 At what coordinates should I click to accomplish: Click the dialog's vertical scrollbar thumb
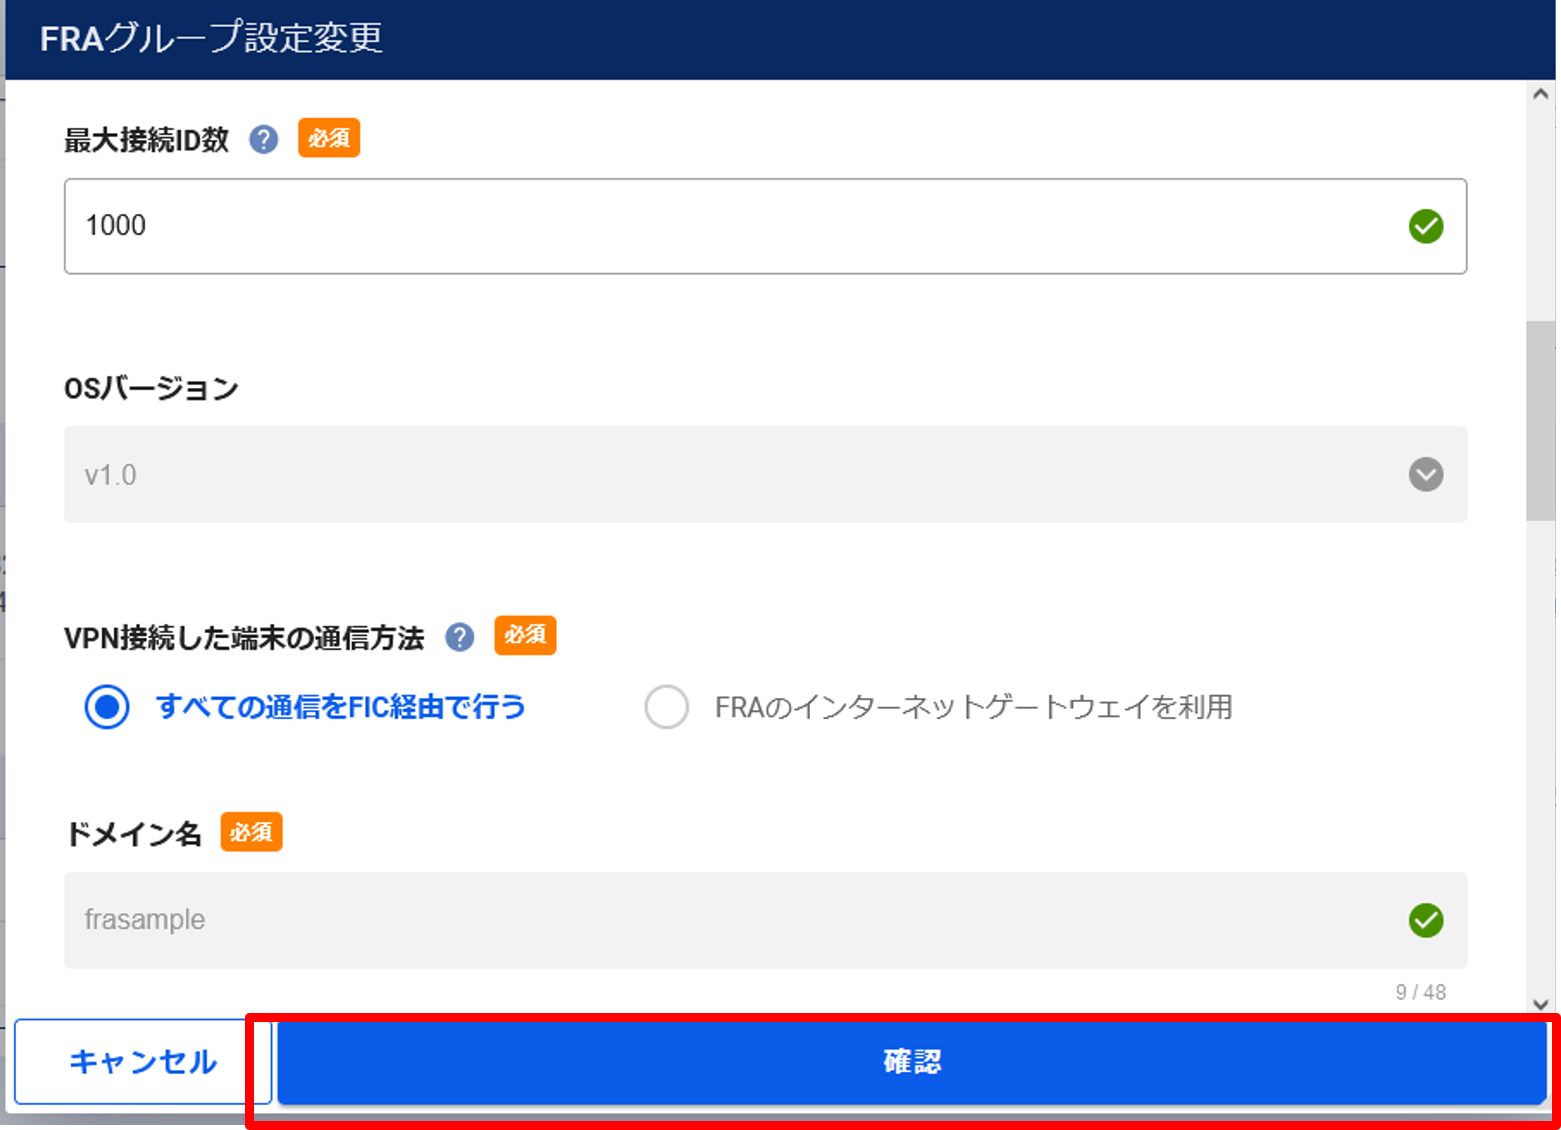point(1540,420)
